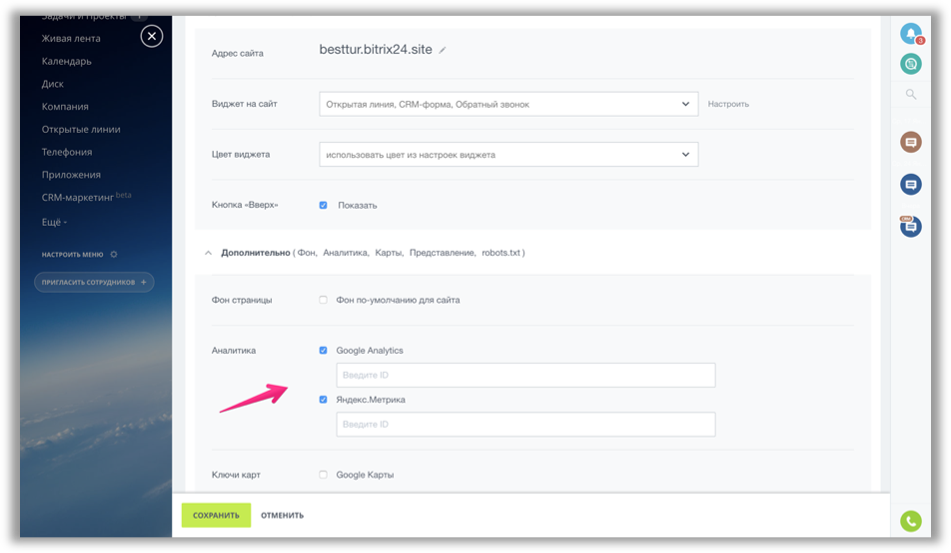
Task: Open the notifications bell icon
Action: [910, 33]
